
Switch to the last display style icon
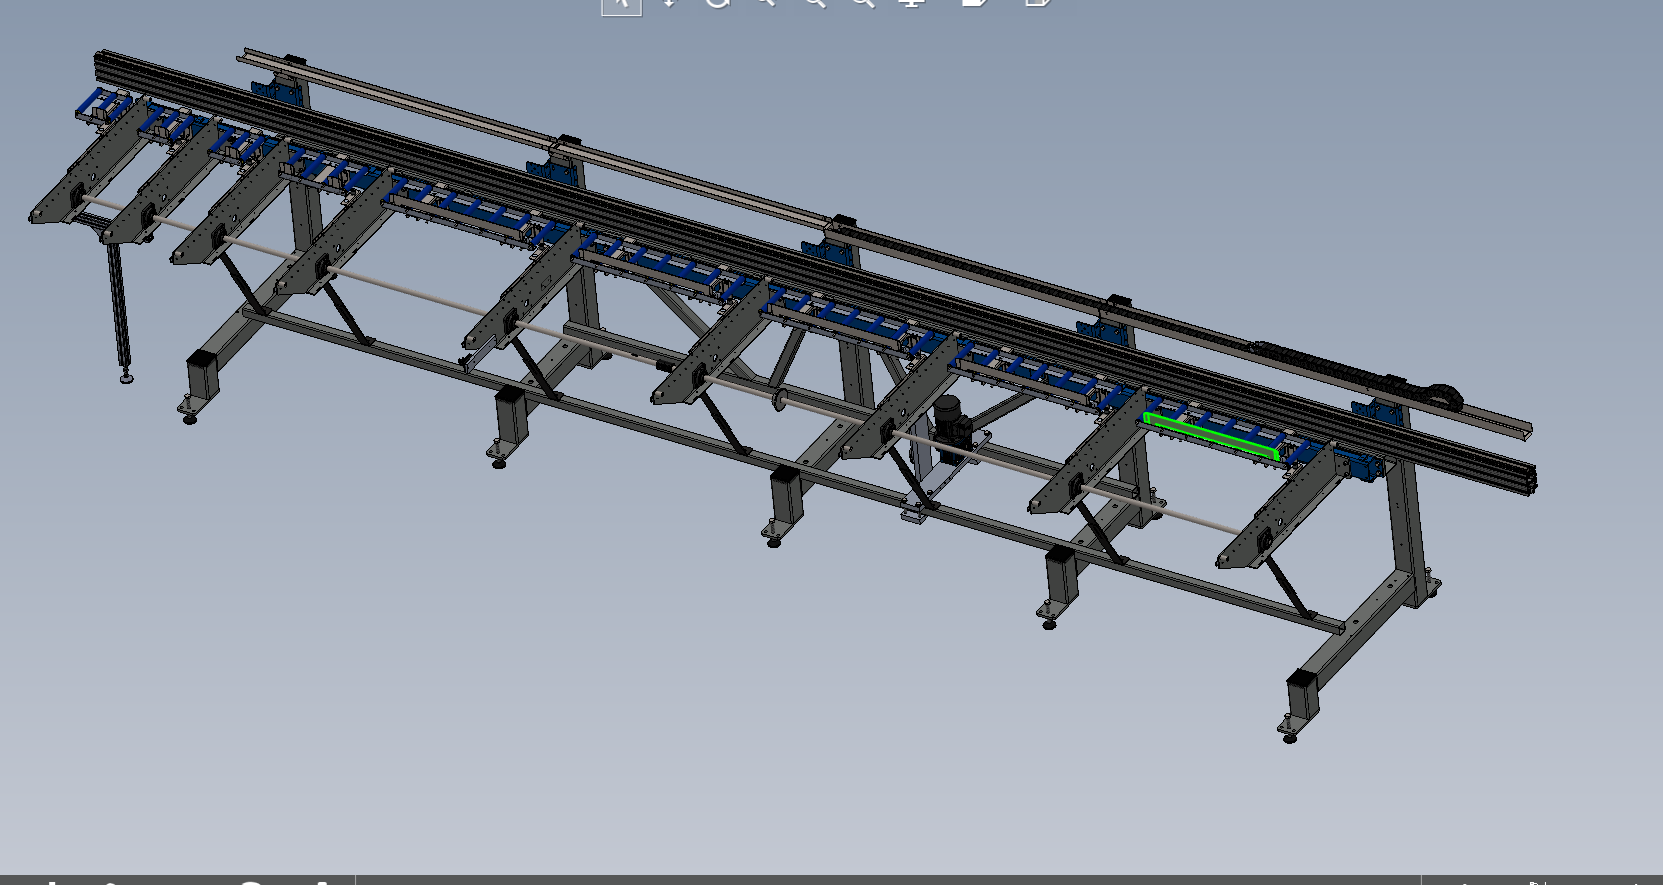(x=1037, y=3)
